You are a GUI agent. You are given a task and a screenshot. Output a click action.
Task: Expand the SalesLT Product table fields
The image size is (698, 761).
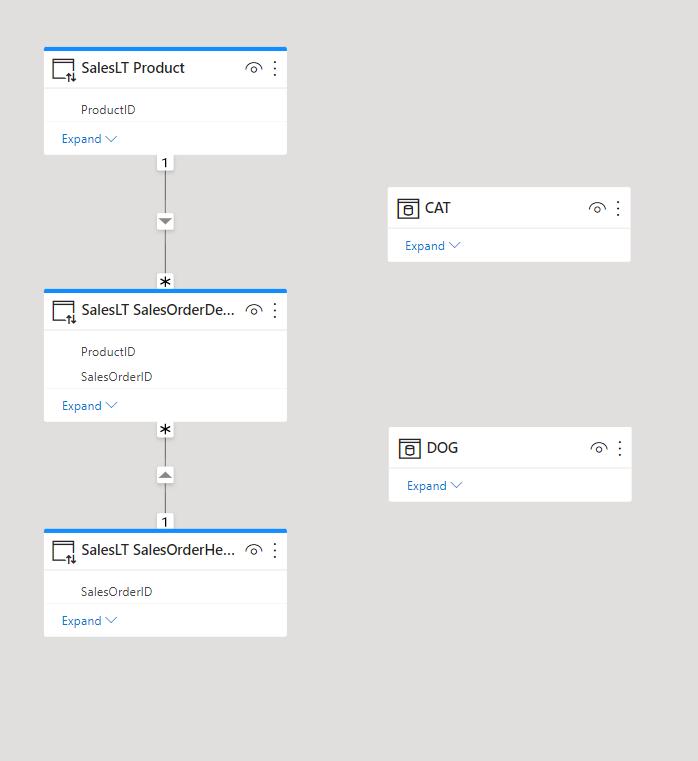(x=89, y=139)
